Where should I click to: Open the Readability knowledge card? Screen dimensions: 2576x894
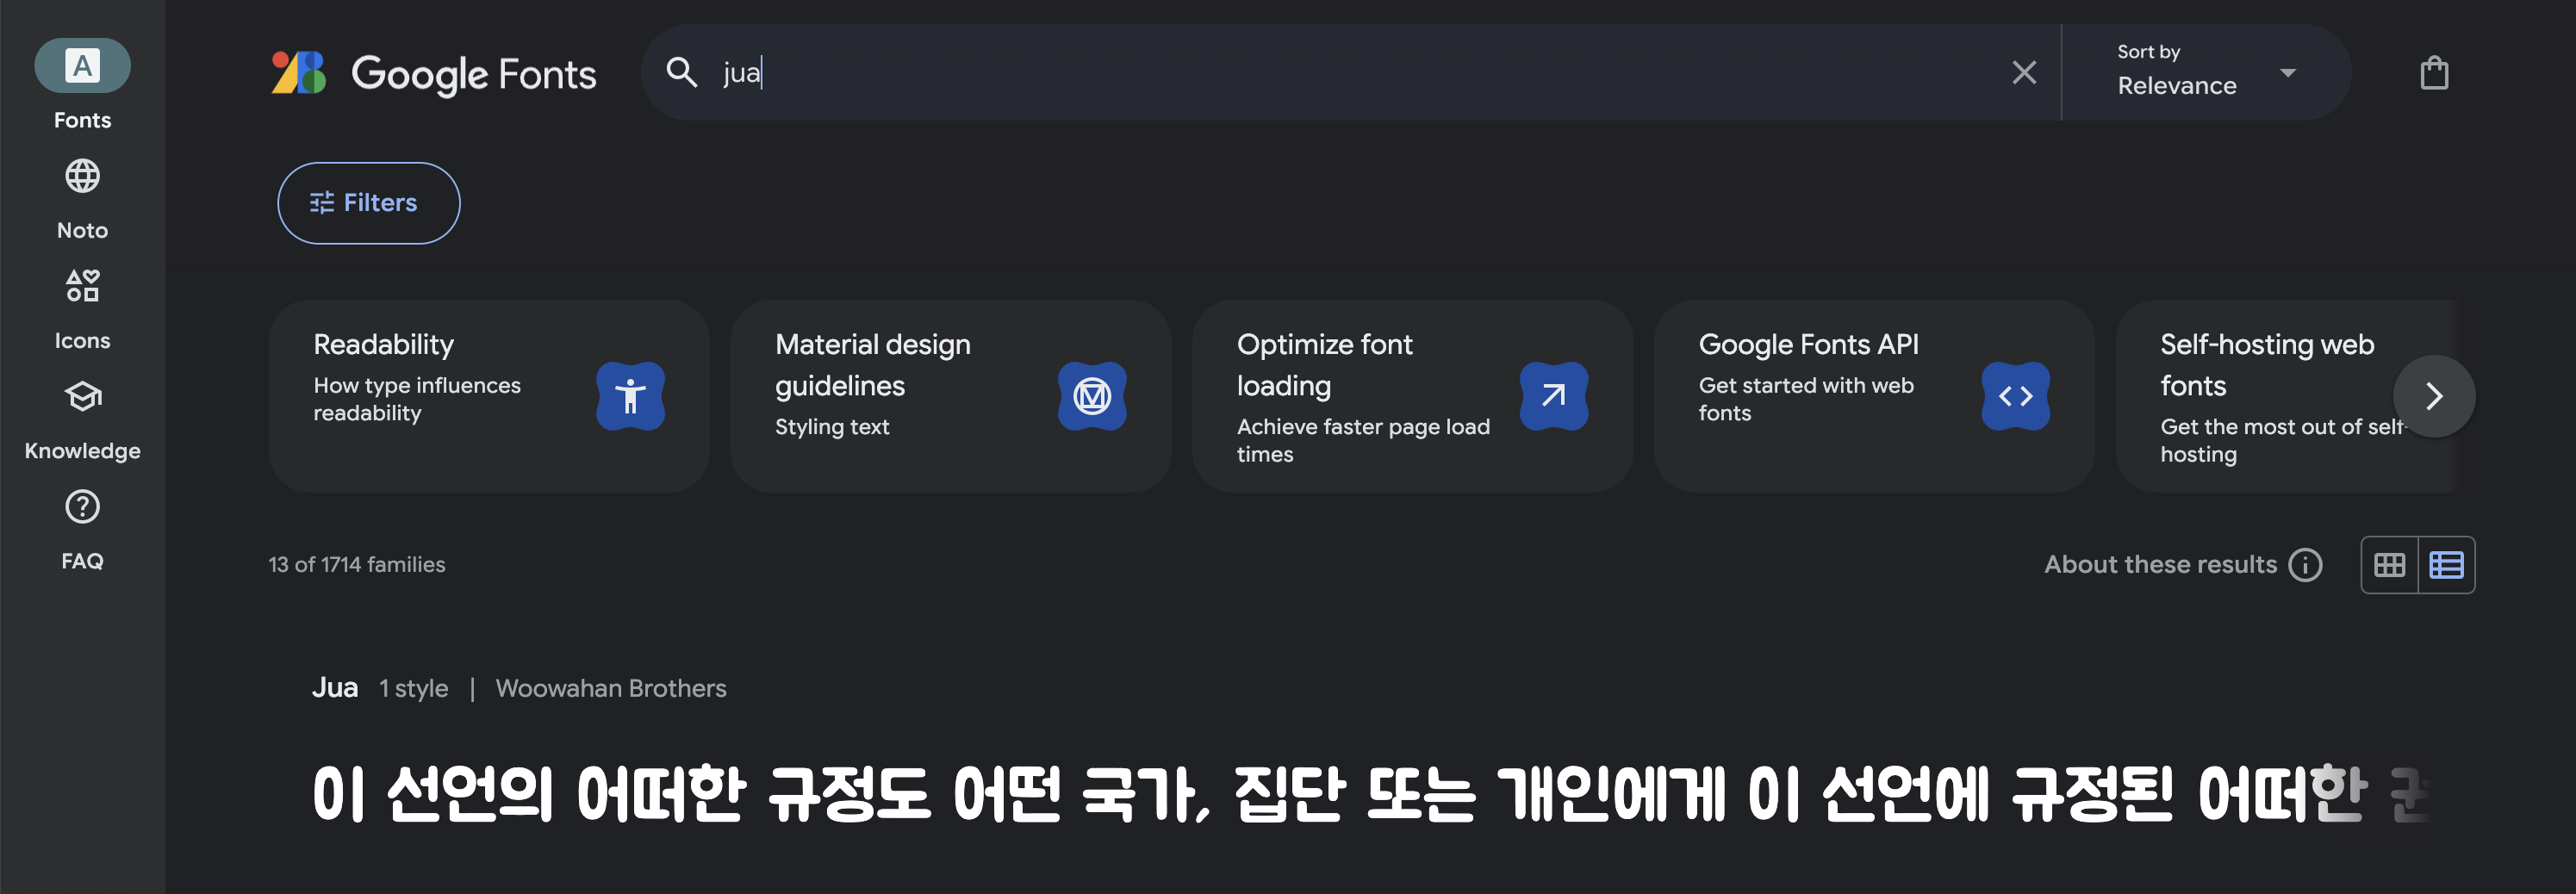(489, 396)
